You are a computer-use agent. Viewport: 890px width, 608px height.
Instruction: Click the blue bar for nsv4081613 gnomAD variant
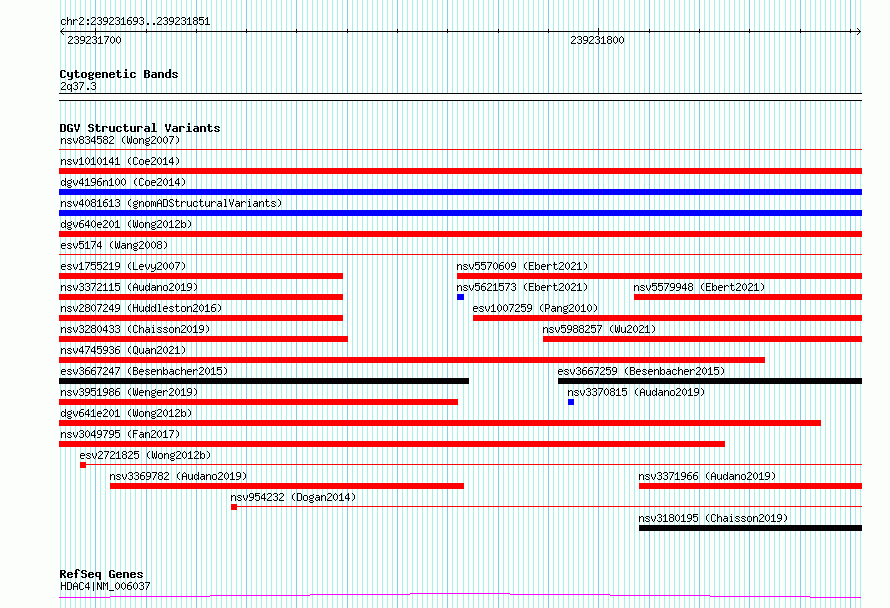click(x=460, y=213)
